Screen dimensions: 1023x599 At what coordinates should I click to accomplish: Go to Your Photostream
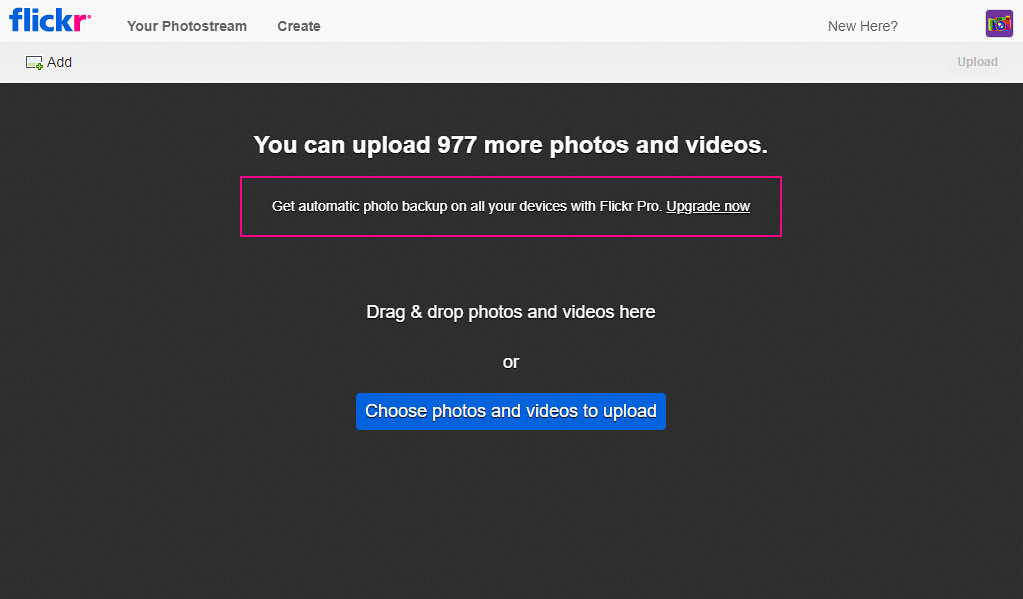tap(186, 26)
